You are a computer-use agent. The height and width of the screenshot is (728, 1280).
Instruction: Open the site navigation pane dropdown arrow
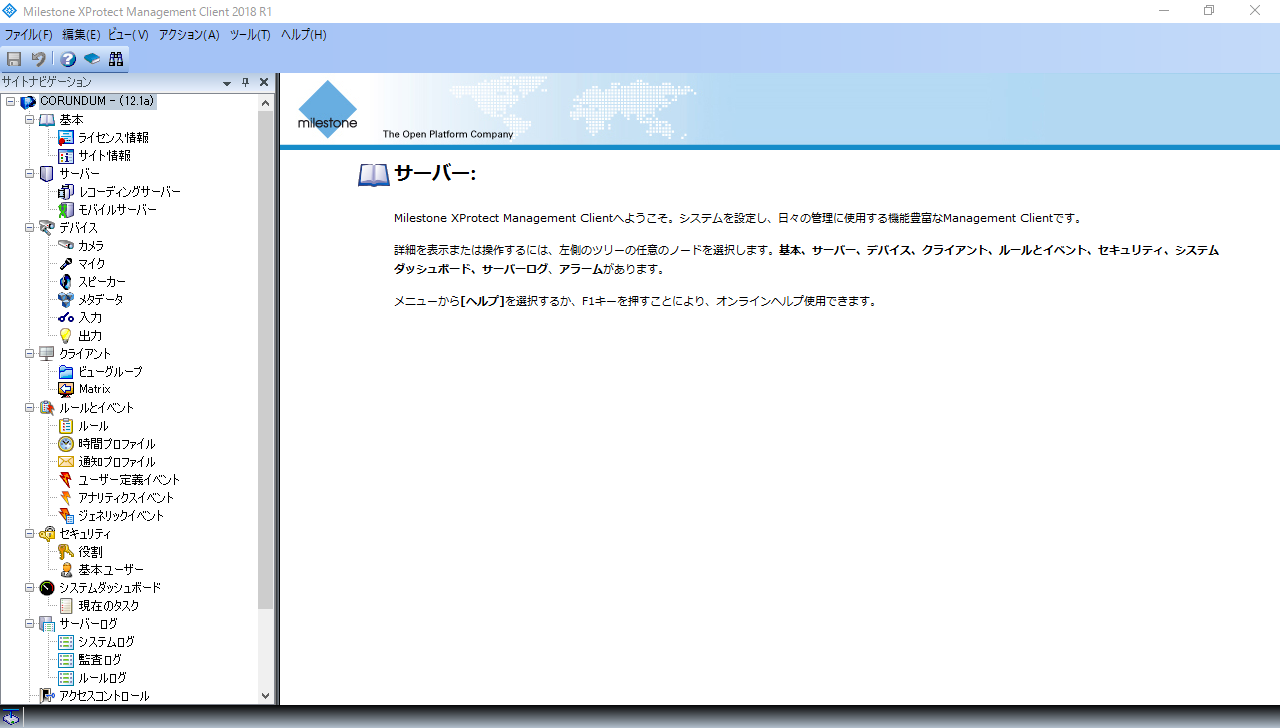(x=227, y=83)
